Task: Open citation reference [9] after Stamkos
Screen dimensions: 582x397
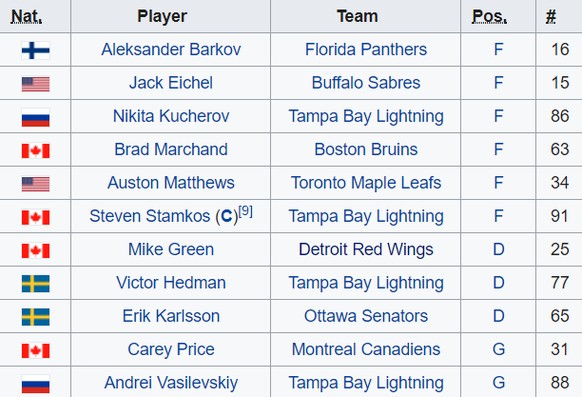Action: pyautogui.click(x=246, y=211)
